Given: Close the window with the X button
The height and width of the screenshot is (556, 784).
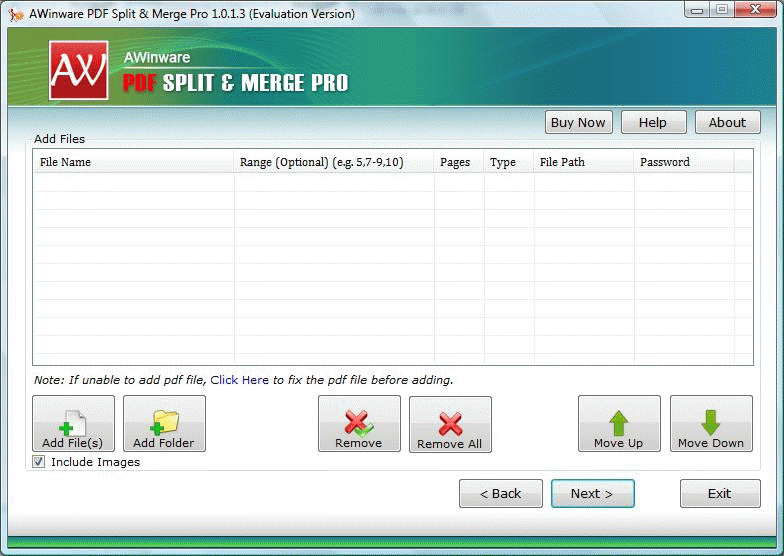Looking at the screenshot, I should (756, 10).
